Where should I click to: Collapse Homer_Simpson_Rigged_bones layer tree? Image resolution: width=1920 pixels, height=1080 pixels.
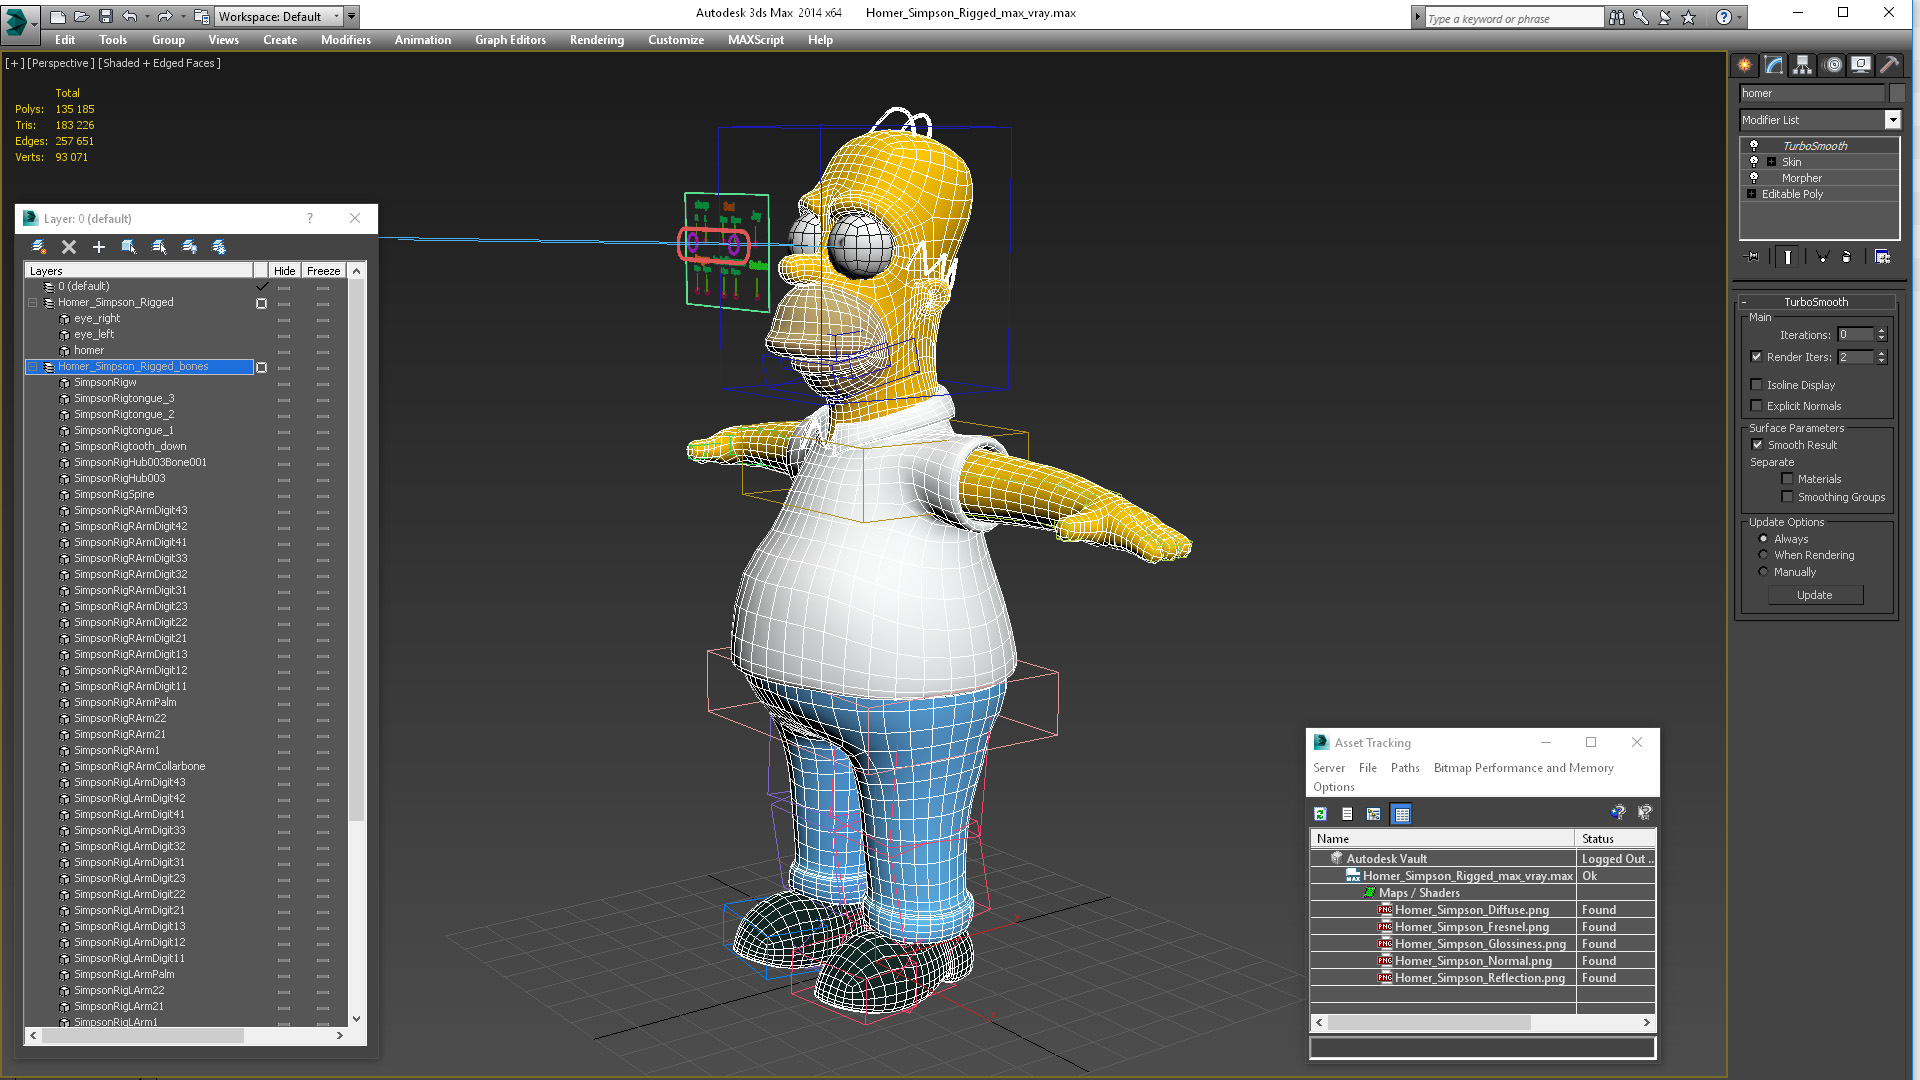pyautogui.click(x=32, y=367)
